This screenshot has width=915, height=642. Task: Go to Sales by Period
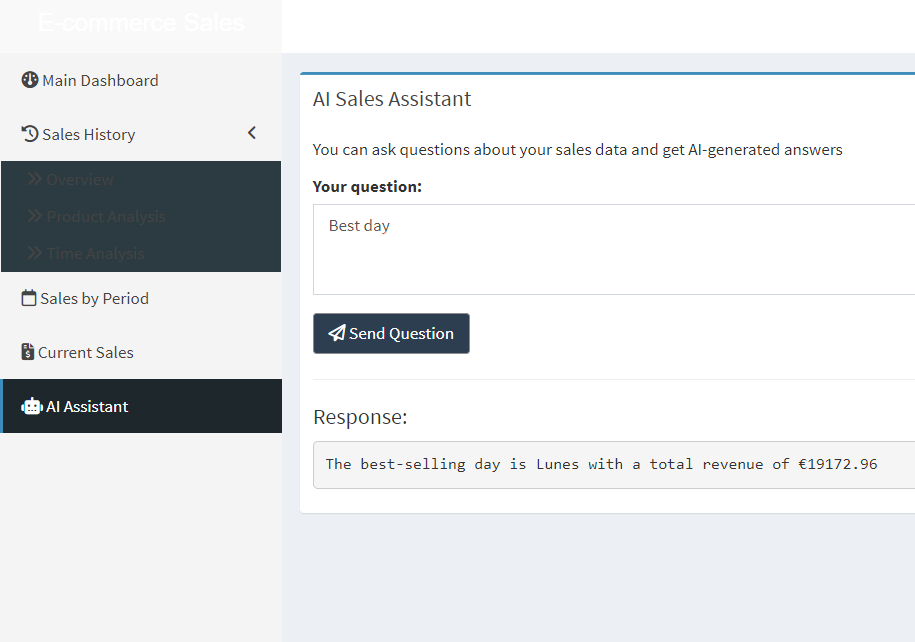click(141, 298)
